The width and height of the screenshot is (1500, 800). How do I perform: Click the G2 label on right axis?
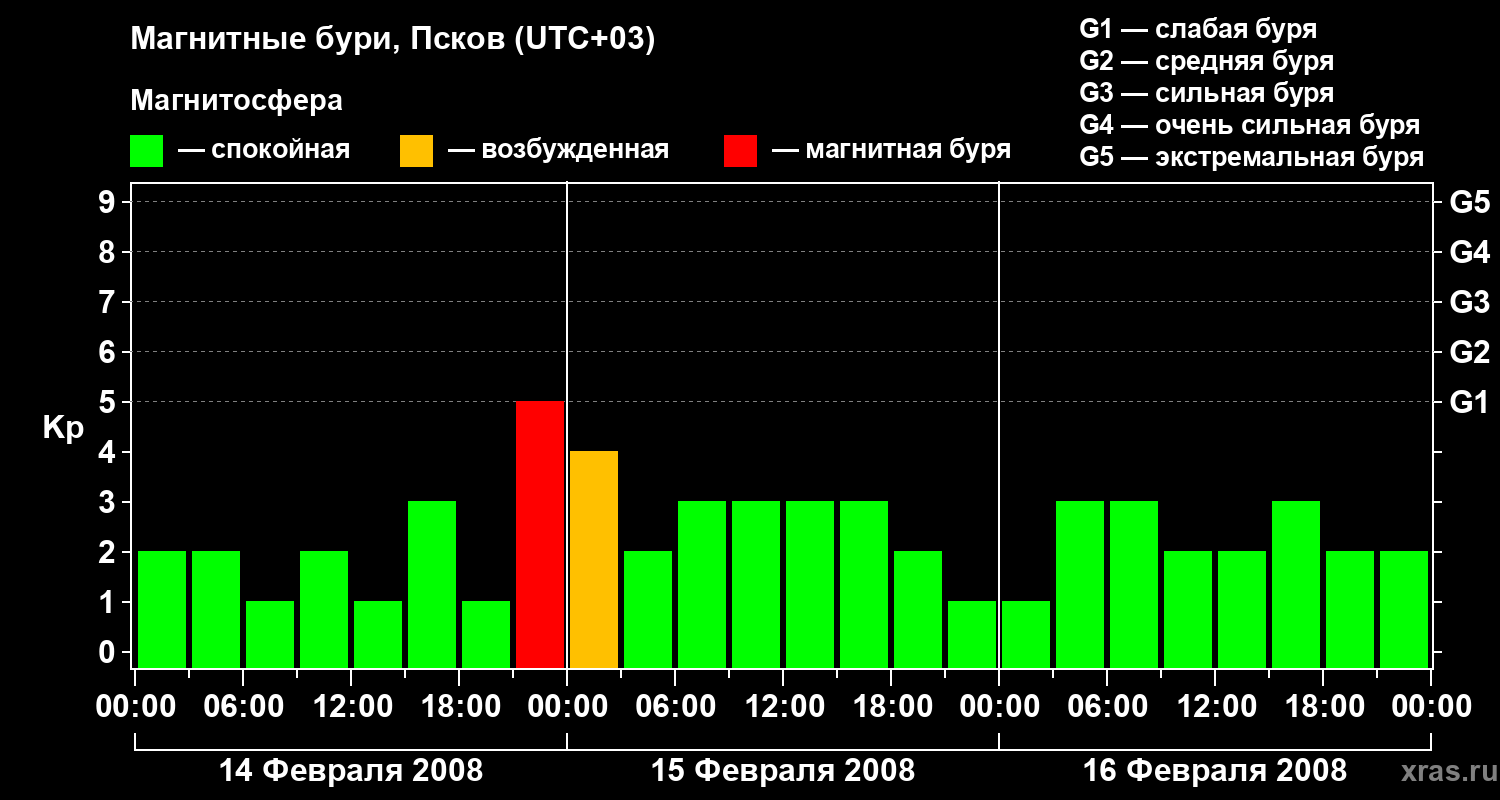click(x=1470, y=352)
